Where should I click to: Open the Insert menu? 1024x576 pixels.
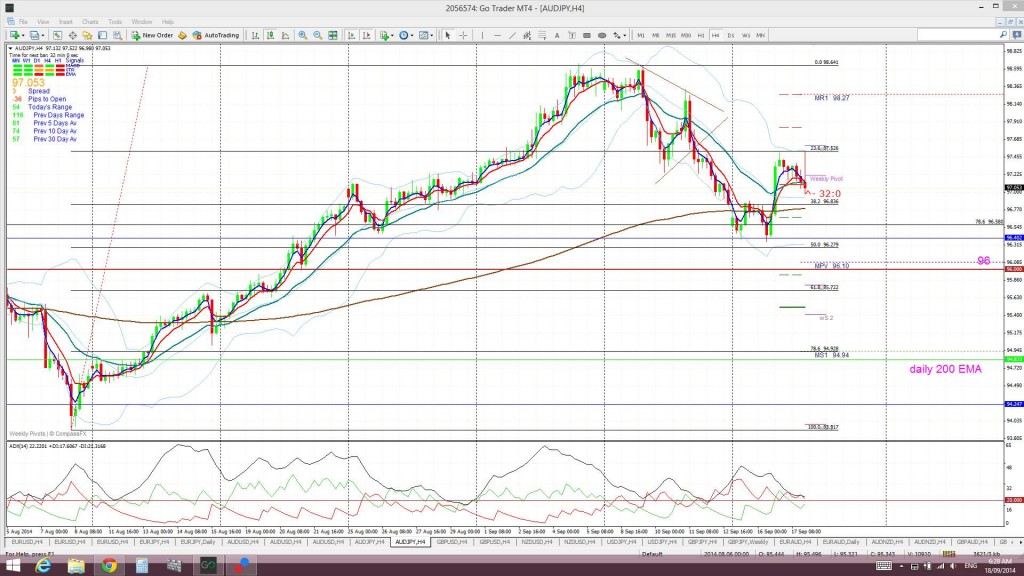pyautogui.click(x=65, y=22)
